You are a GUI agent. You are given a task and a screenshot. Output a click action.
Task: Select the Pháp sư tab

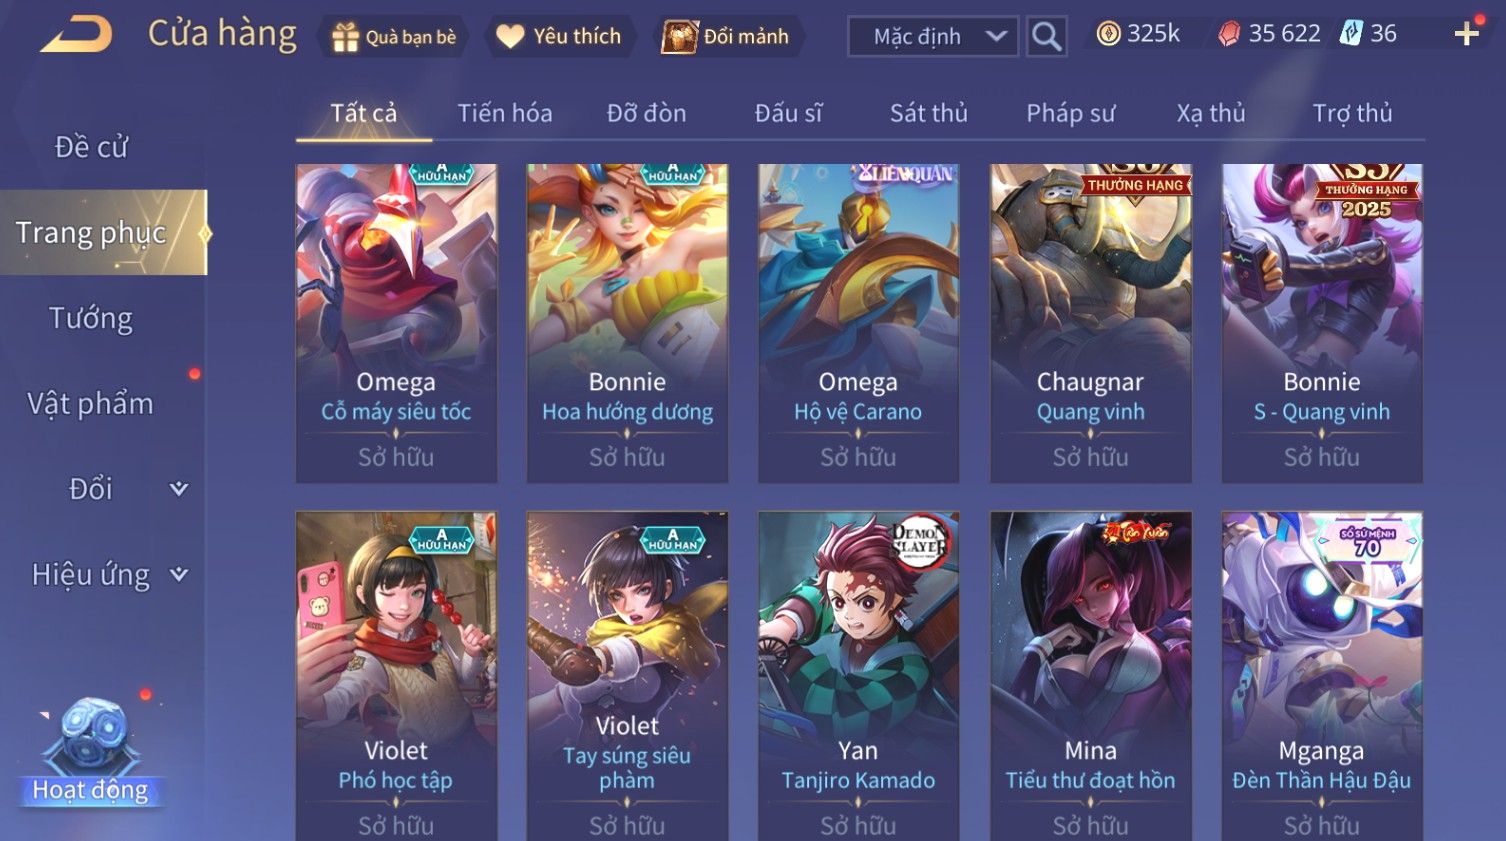click(1071, 113)
